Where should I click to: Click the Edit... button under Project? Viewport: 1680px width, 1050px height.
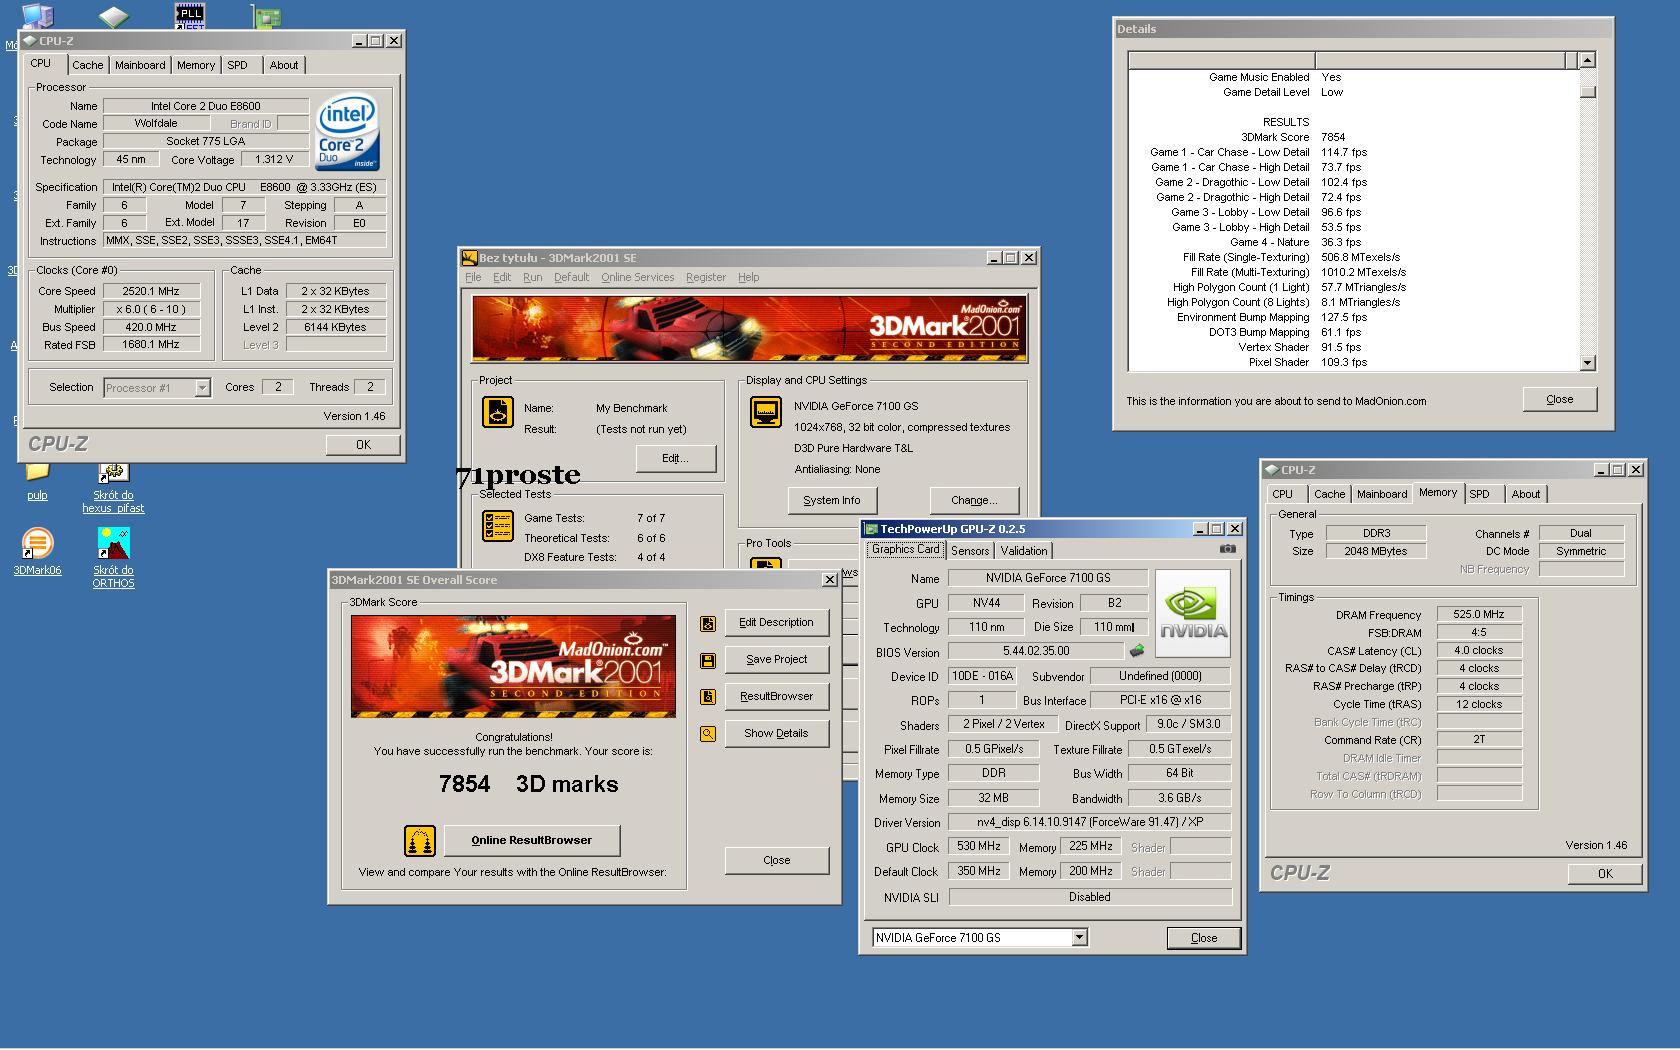675,459
